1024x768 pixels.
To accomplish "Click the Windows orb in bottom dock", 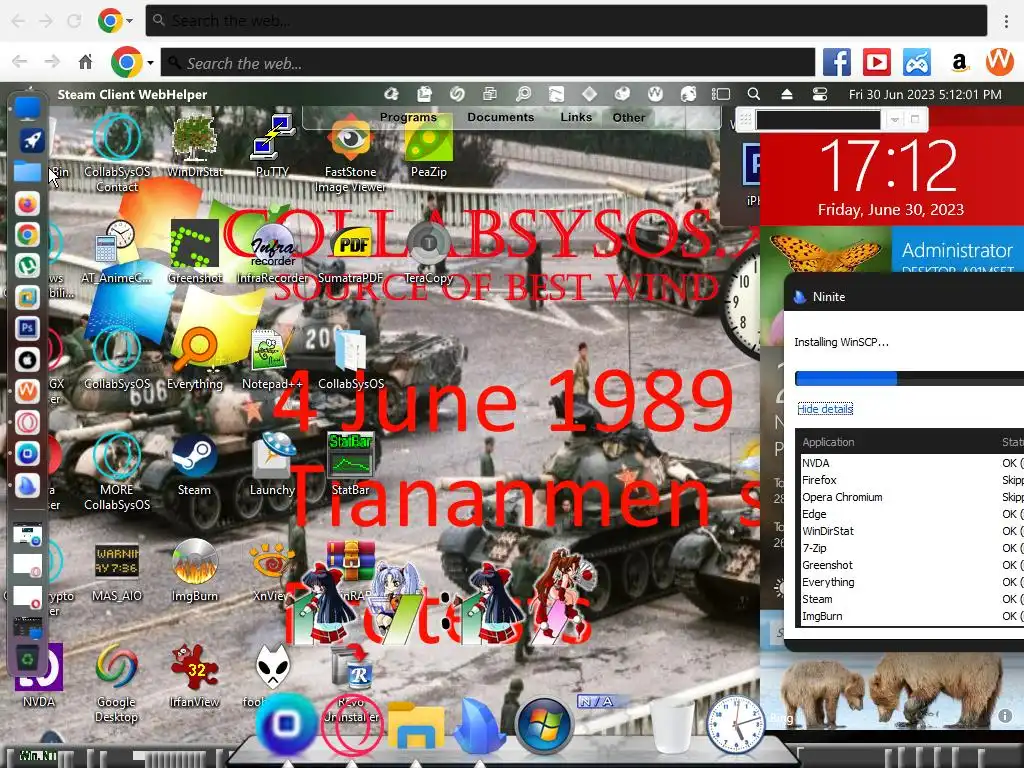I will (x=544, y=726).
